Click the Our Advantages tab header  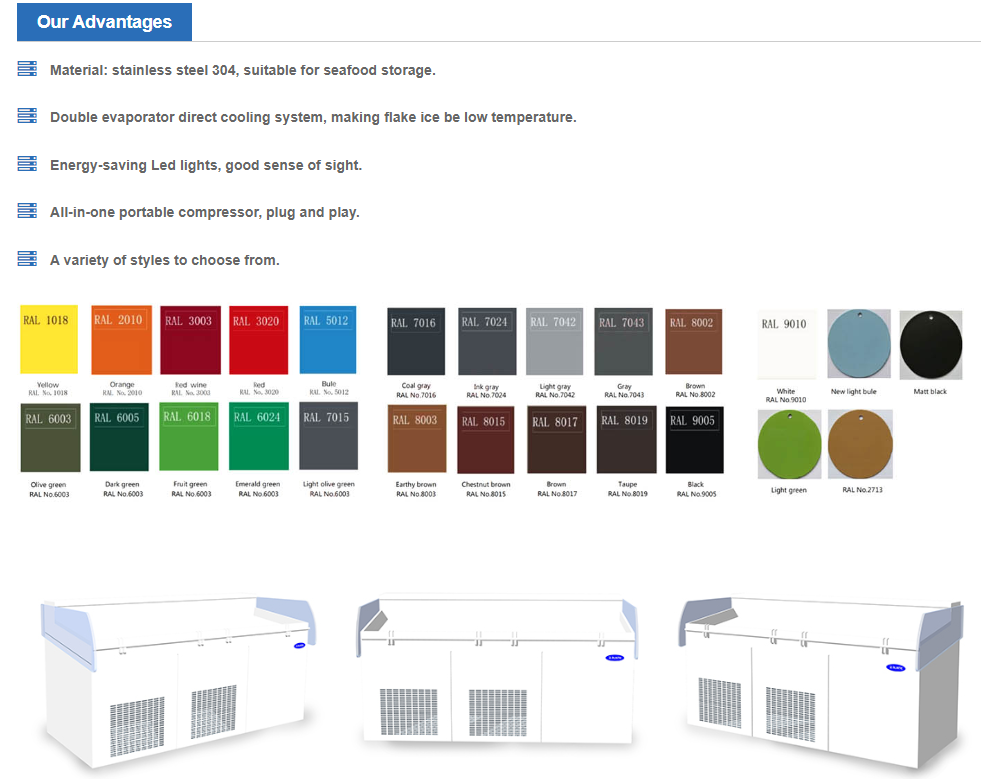pyautogui.click(x=104, y=22)
